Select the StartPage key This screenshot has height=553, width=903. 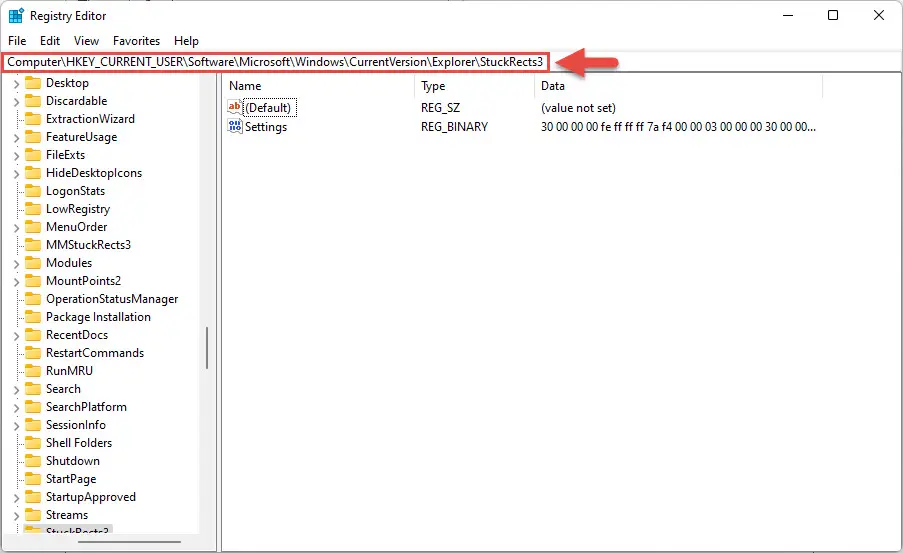71,479
